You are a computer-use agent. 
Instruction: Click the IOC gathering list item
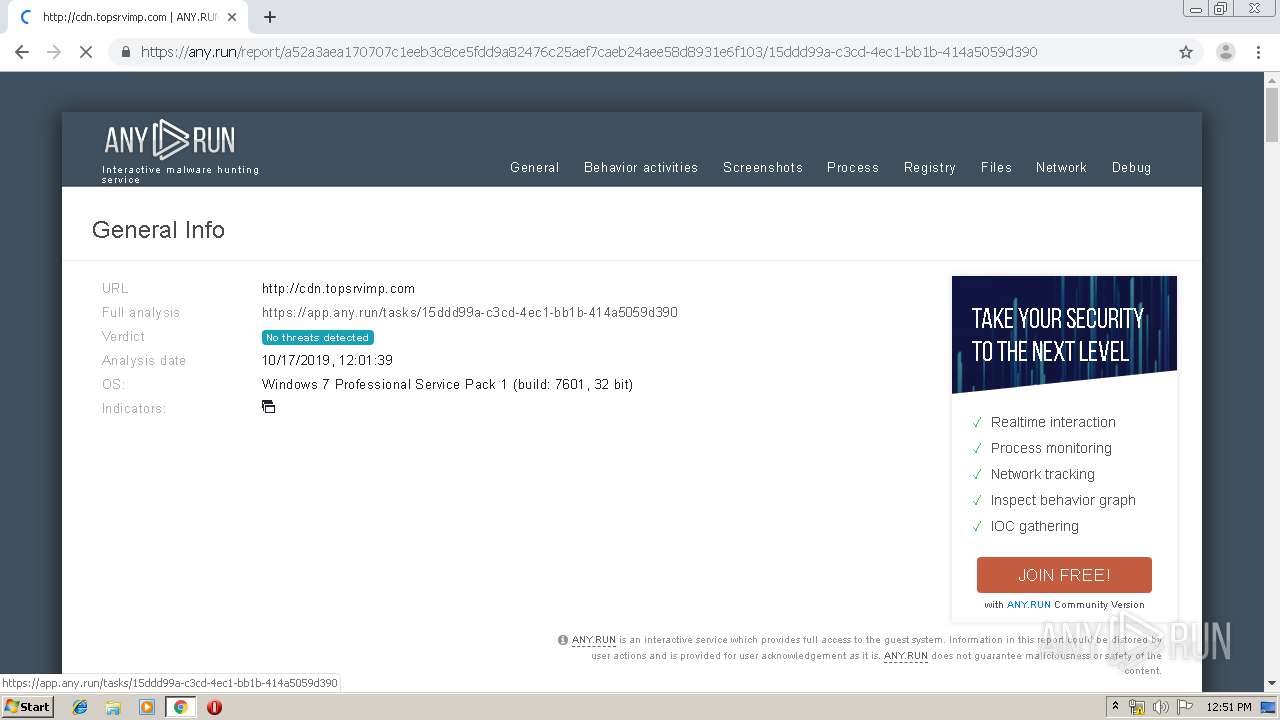pos(1034,526)
